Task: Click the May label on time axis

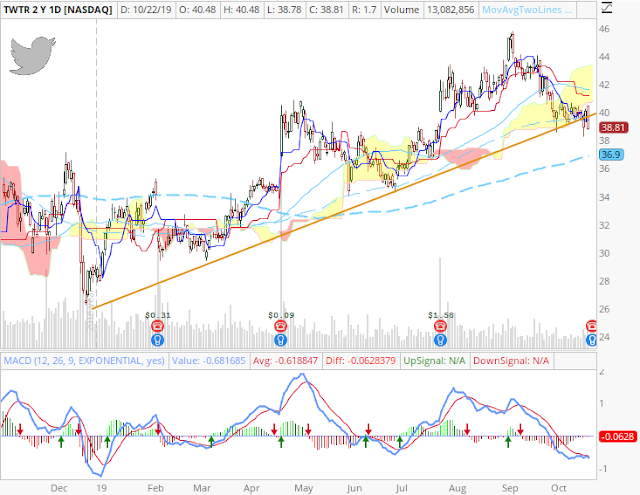Action: (x=303, y=488)
